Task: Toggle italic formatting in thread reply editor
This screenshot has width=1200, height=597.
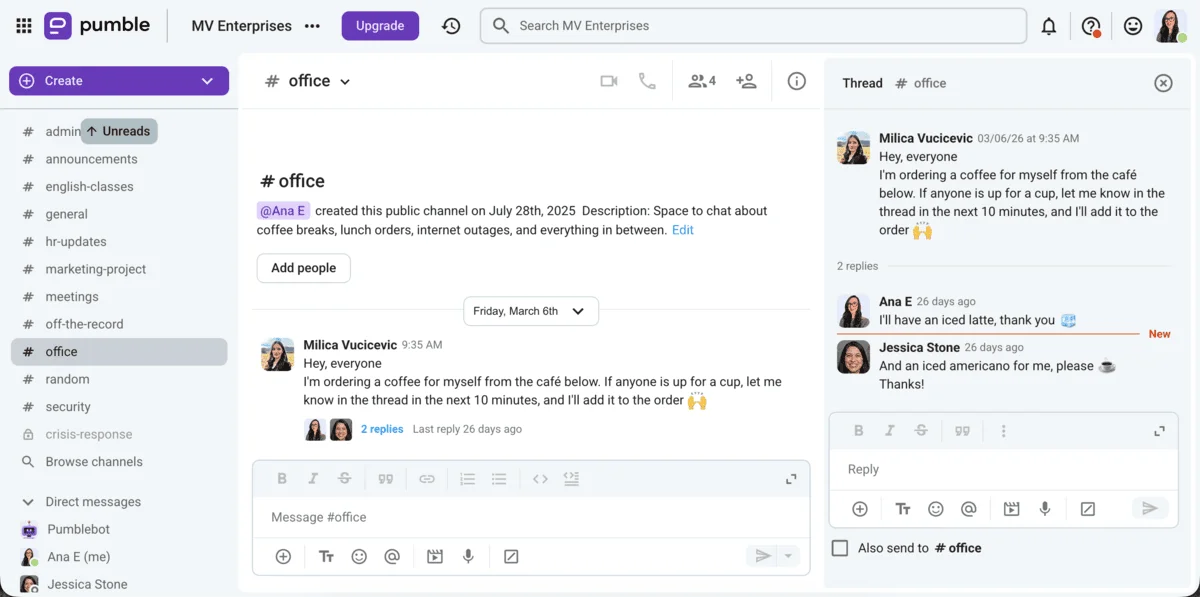Action: tap(889, 431)
